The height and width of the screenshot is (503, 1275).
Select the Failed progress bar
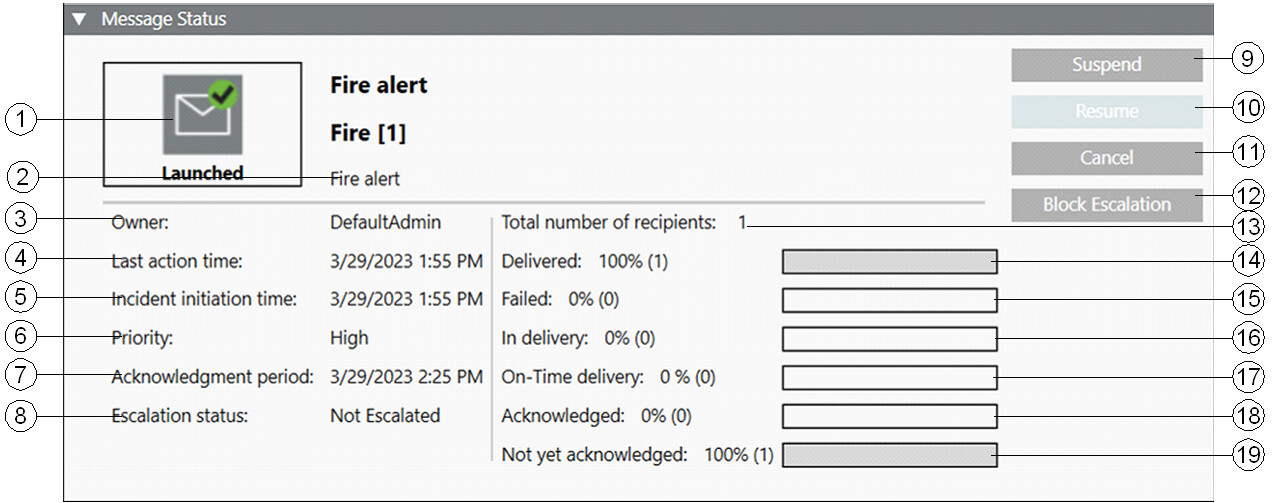(889, 300)
